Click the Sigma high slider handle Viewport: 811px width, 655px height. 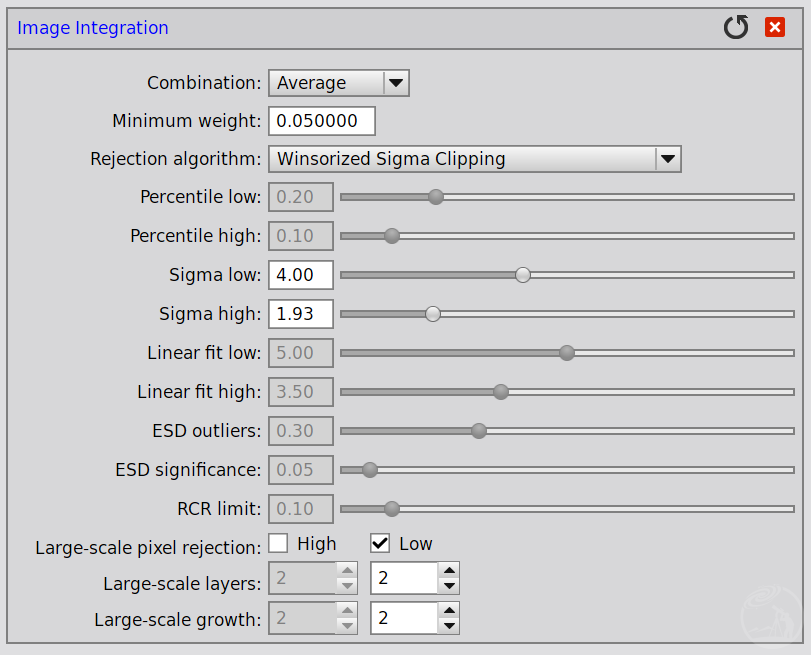pyautogui.click(x=433, y=314)
